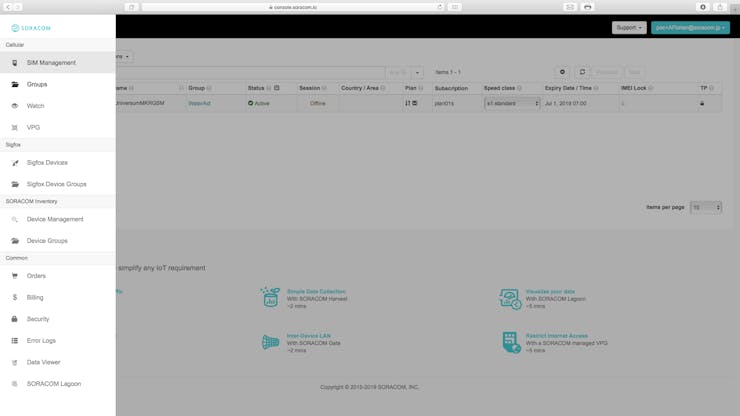Screen dimensions: 740x416
Task: Click the Restrict Internet Access VPG icon
Action: click(511, 342)
